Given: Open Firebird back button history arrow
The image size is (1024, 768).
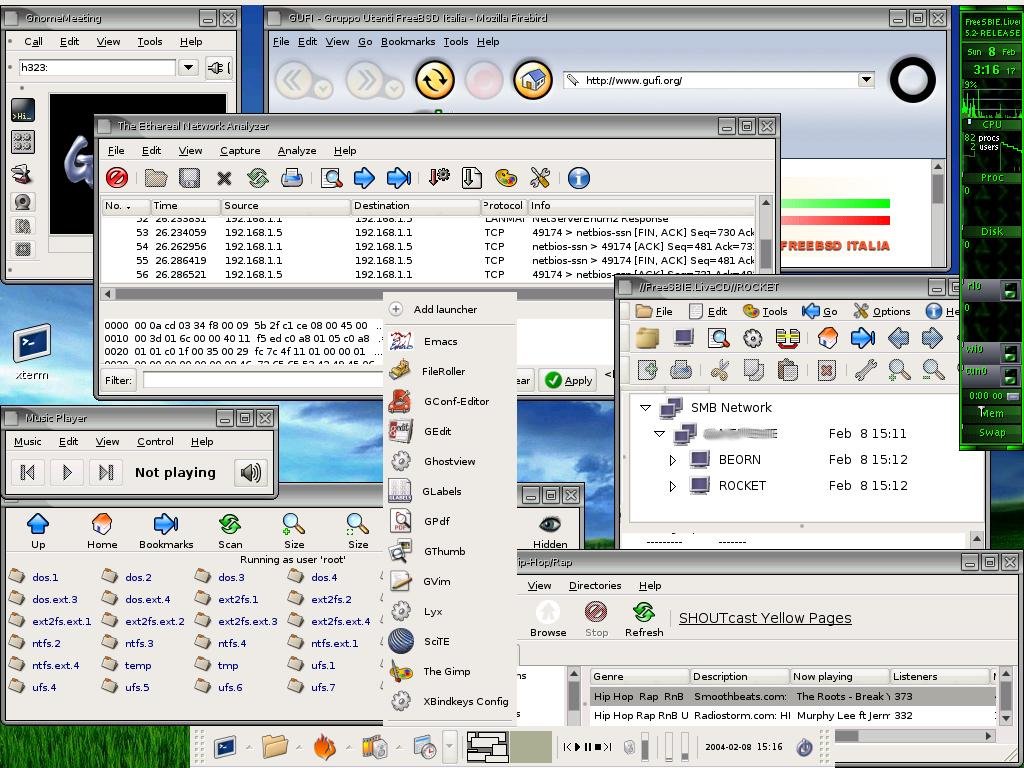Looking at the screenshot, I should (x=322, y=88).
